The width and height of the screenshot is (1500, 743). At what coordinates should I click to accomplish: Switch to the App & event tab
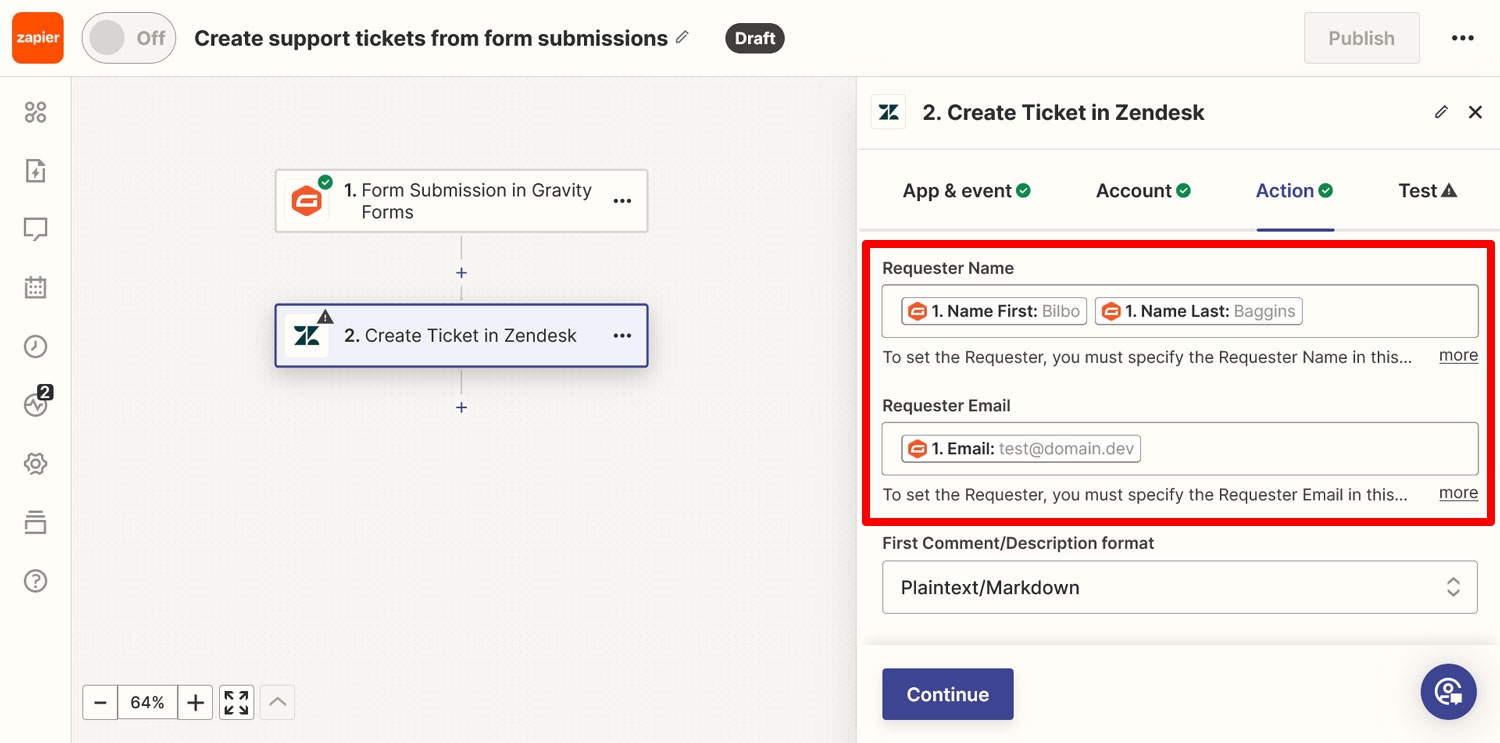click(966, 191)
